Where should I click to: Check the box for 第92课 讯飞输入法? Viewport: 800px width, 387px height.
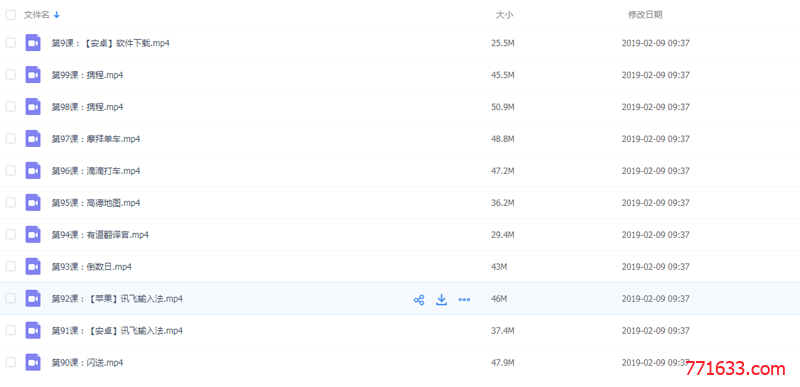pyautogui.click(x=11, y=298)
